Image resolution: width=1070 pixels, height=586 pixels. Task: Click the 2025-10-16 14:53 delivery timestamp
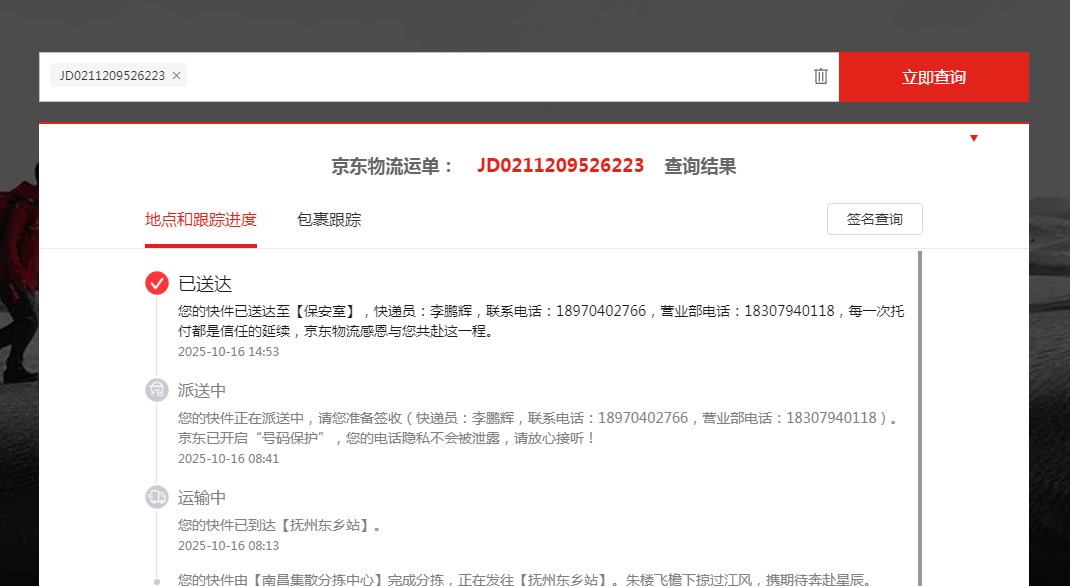228,352
